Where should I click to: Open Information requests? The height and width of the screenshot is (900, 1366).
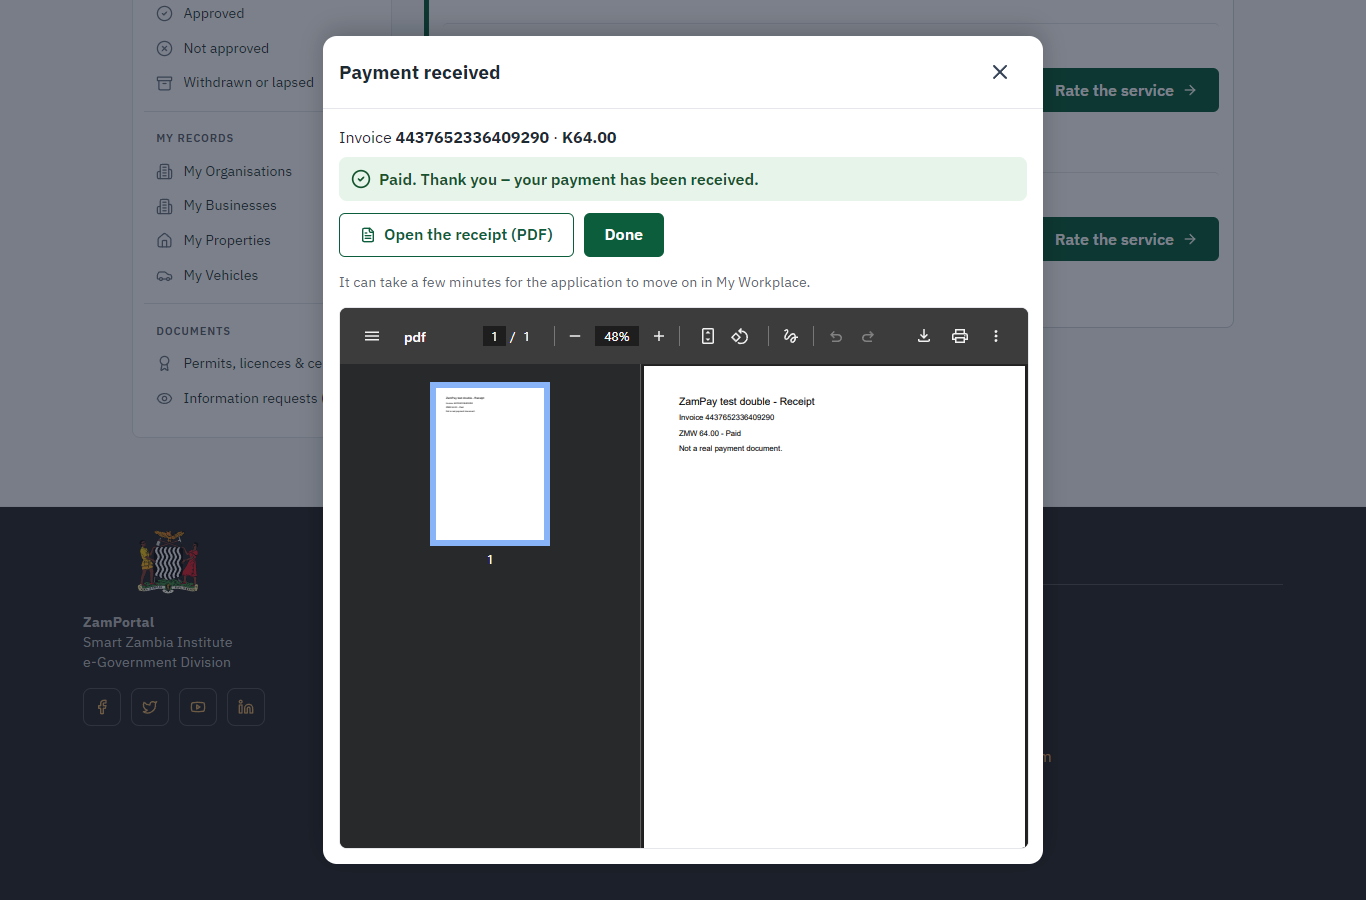(x=238, y=398)
